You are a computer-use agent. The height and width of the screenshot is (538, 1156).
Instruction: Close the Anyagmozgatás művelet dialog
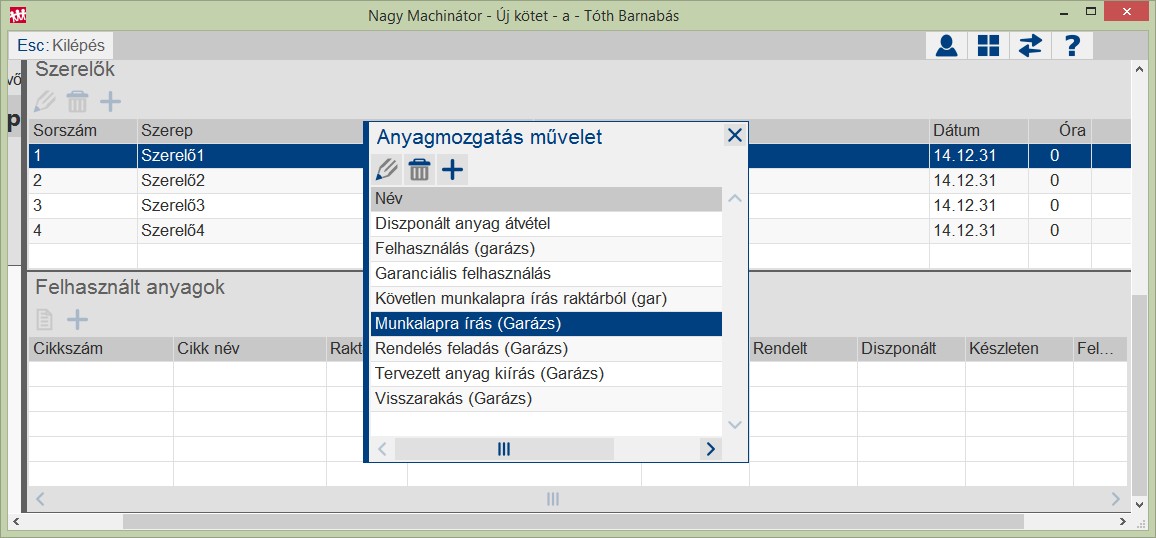(734, 136)
